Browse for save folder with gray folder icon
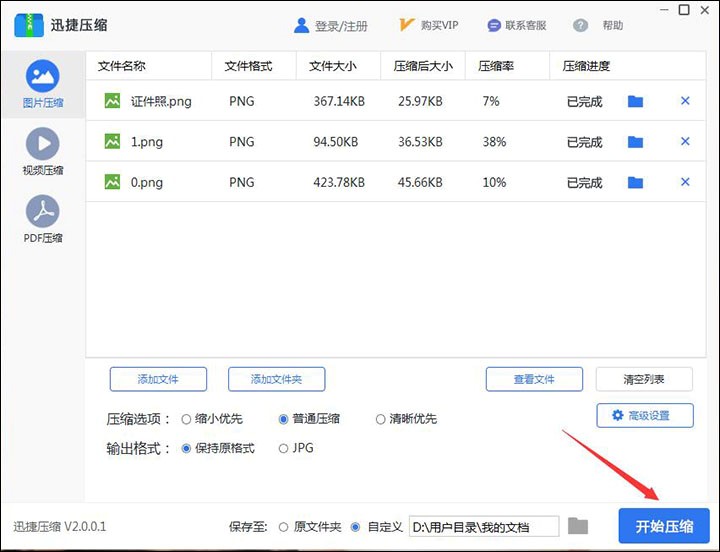This screenshot has height=552, width=720. click(578, 526)
